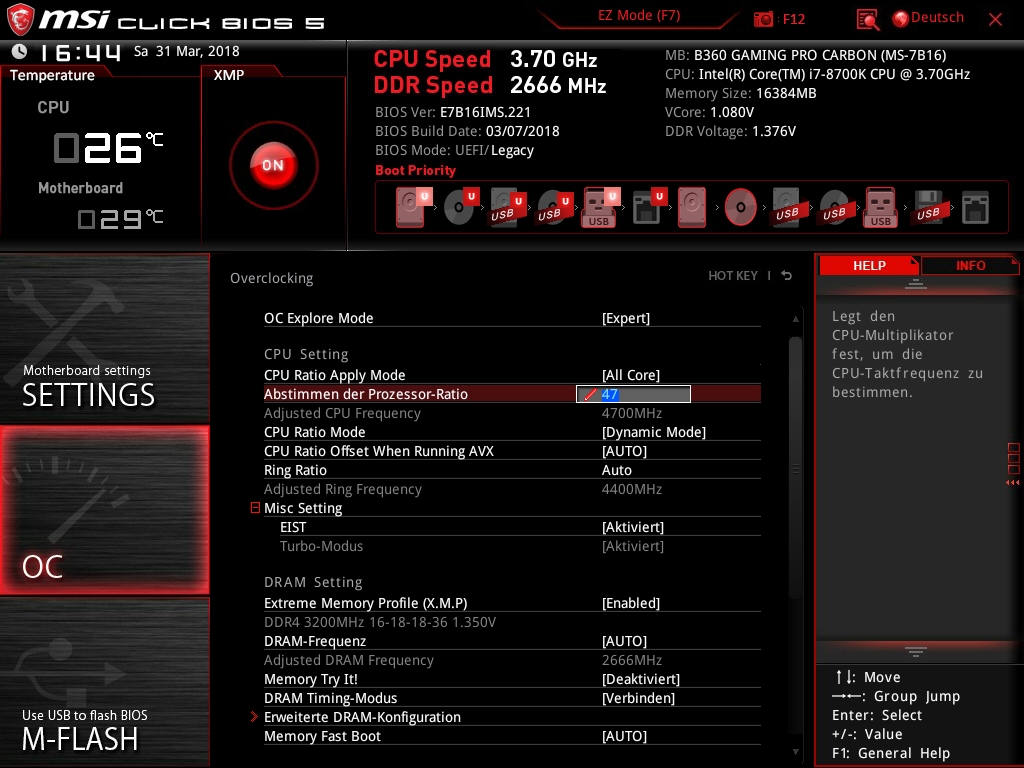Image resolution: width=1024 pixels, height=768 pixels.
Task: Open the OC overclocking menu tile
Action: [x=104, y=510]
